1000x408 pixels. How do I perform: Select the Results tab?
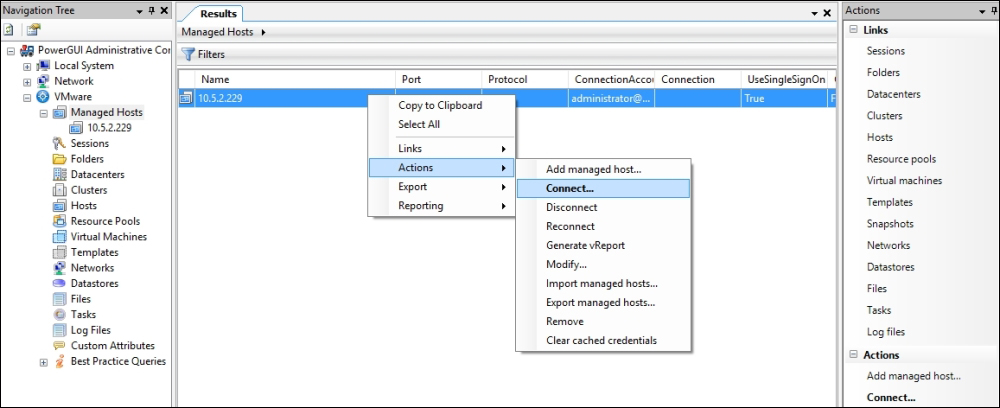tap(218, 13)
